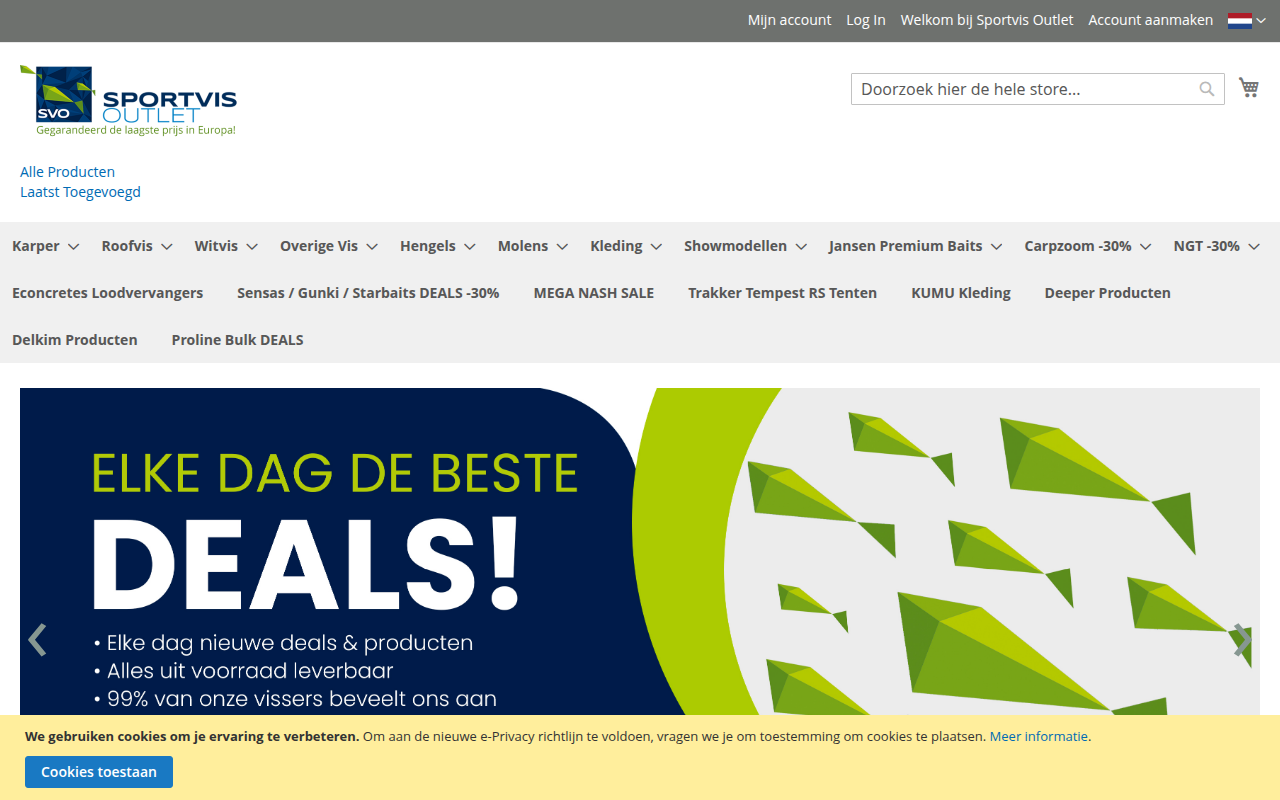This screenshot has height=800, width=1280.
Task: Click the Account aanmaken link
Action: click(1151, 20)
